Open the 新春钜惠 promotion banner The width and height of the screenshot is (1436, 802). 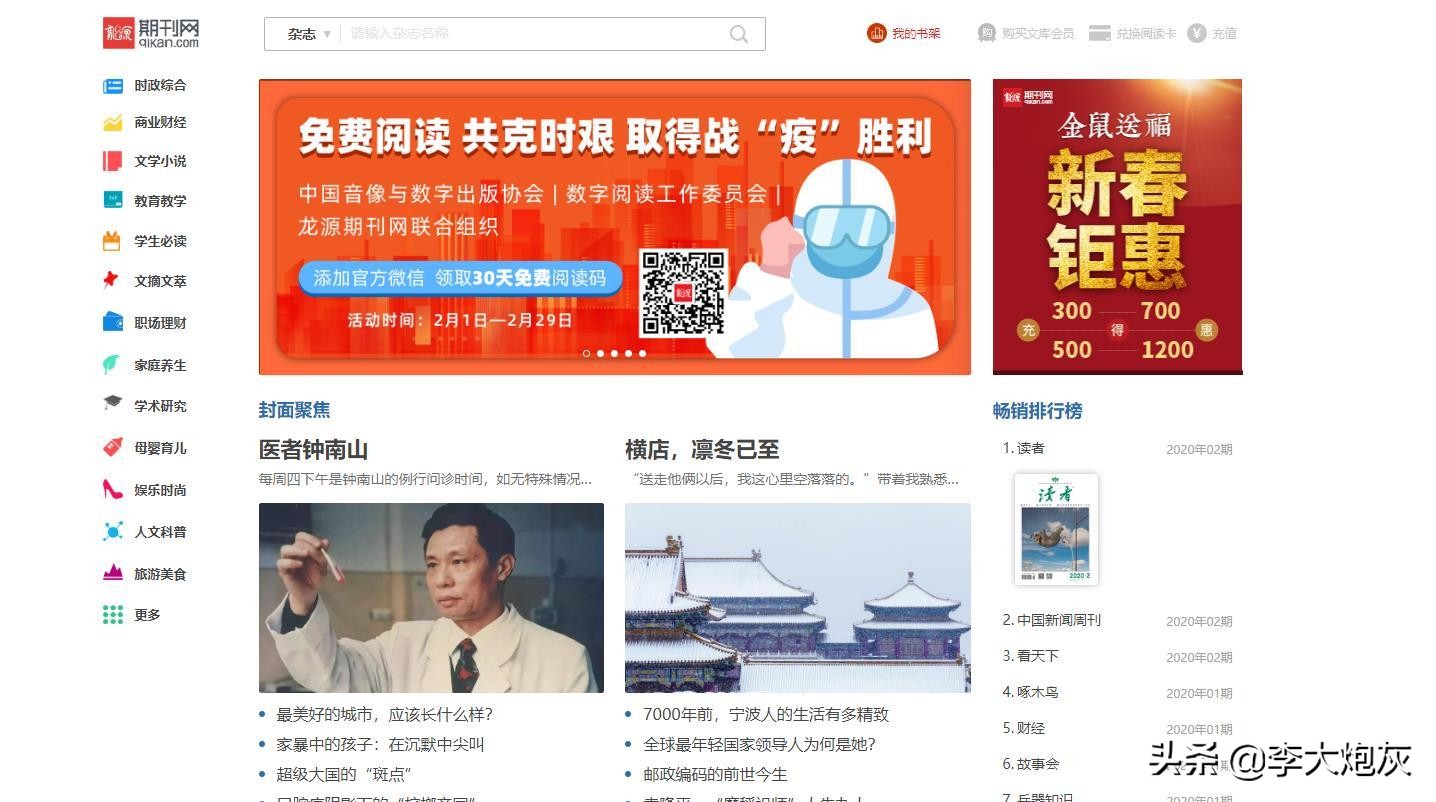(1117, 227)
